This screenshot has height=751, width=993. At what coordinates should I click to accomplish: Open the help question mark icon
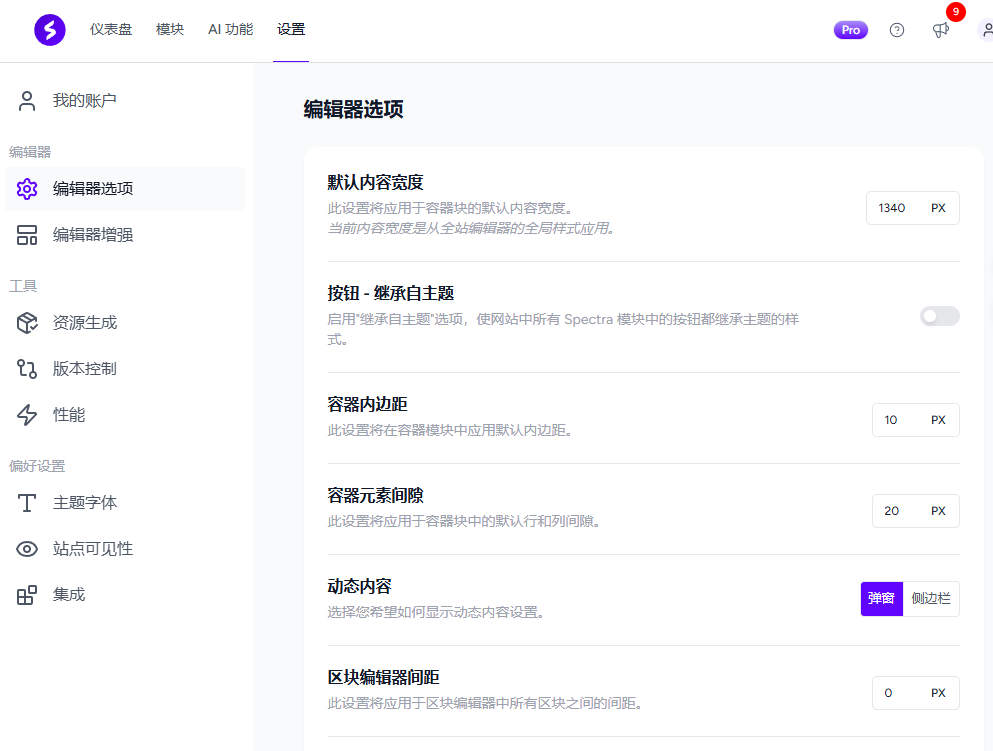(897, 30)
